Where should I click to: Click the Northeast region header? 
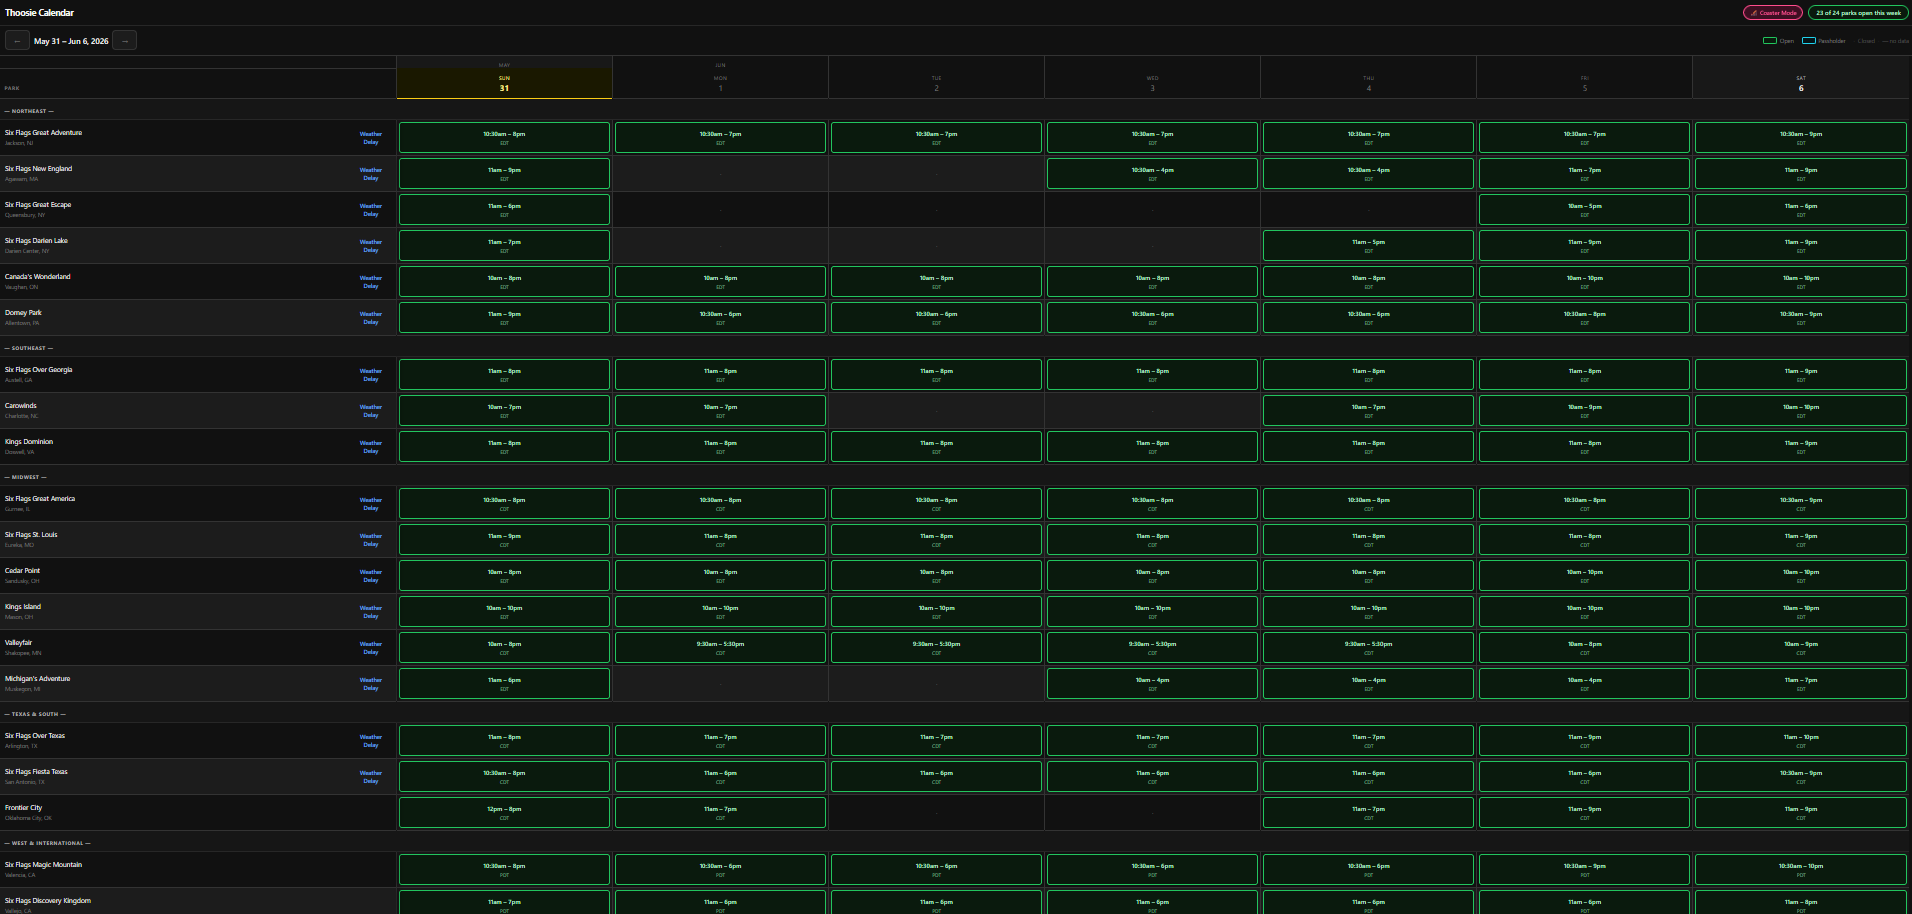click(29, 111)
